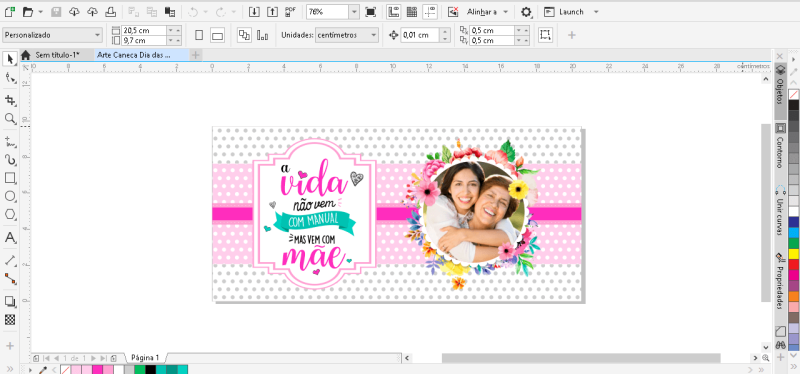
Task: Toggle snap off button
Action: coord(453,11)
